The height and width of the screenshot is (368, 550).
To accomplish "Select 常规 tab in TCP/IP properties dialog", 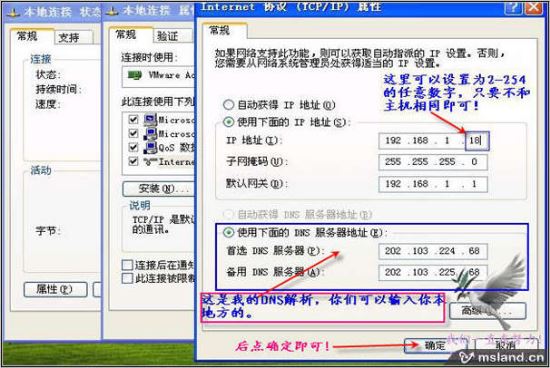I will coord(224,31).
